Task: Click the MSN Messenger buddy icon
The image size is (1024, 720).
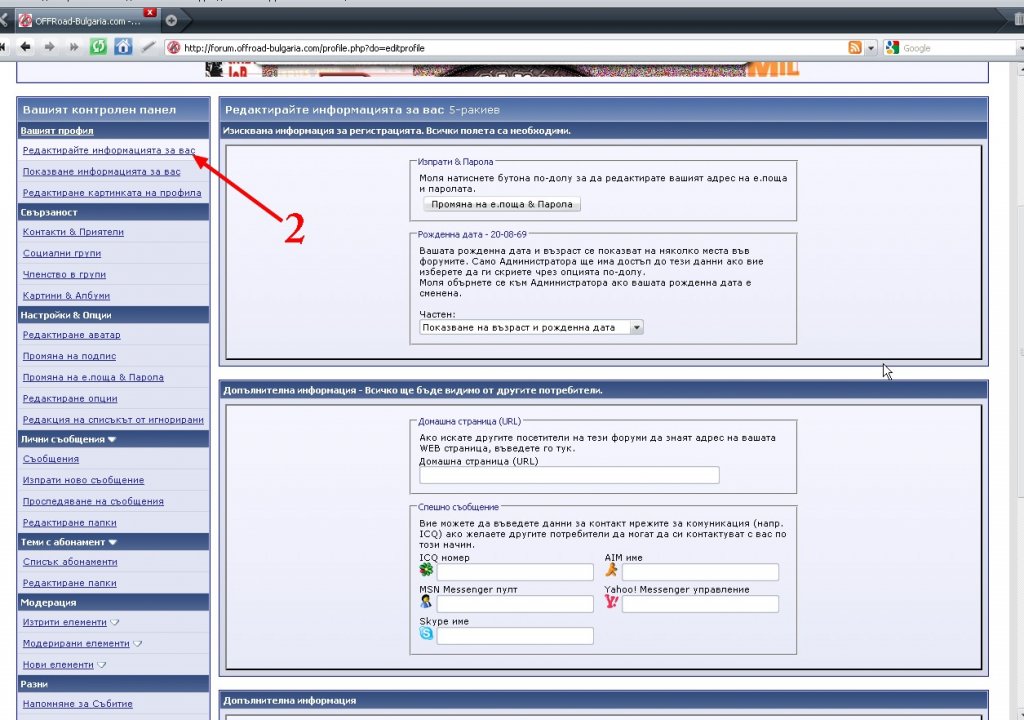Action: [426, 602]
